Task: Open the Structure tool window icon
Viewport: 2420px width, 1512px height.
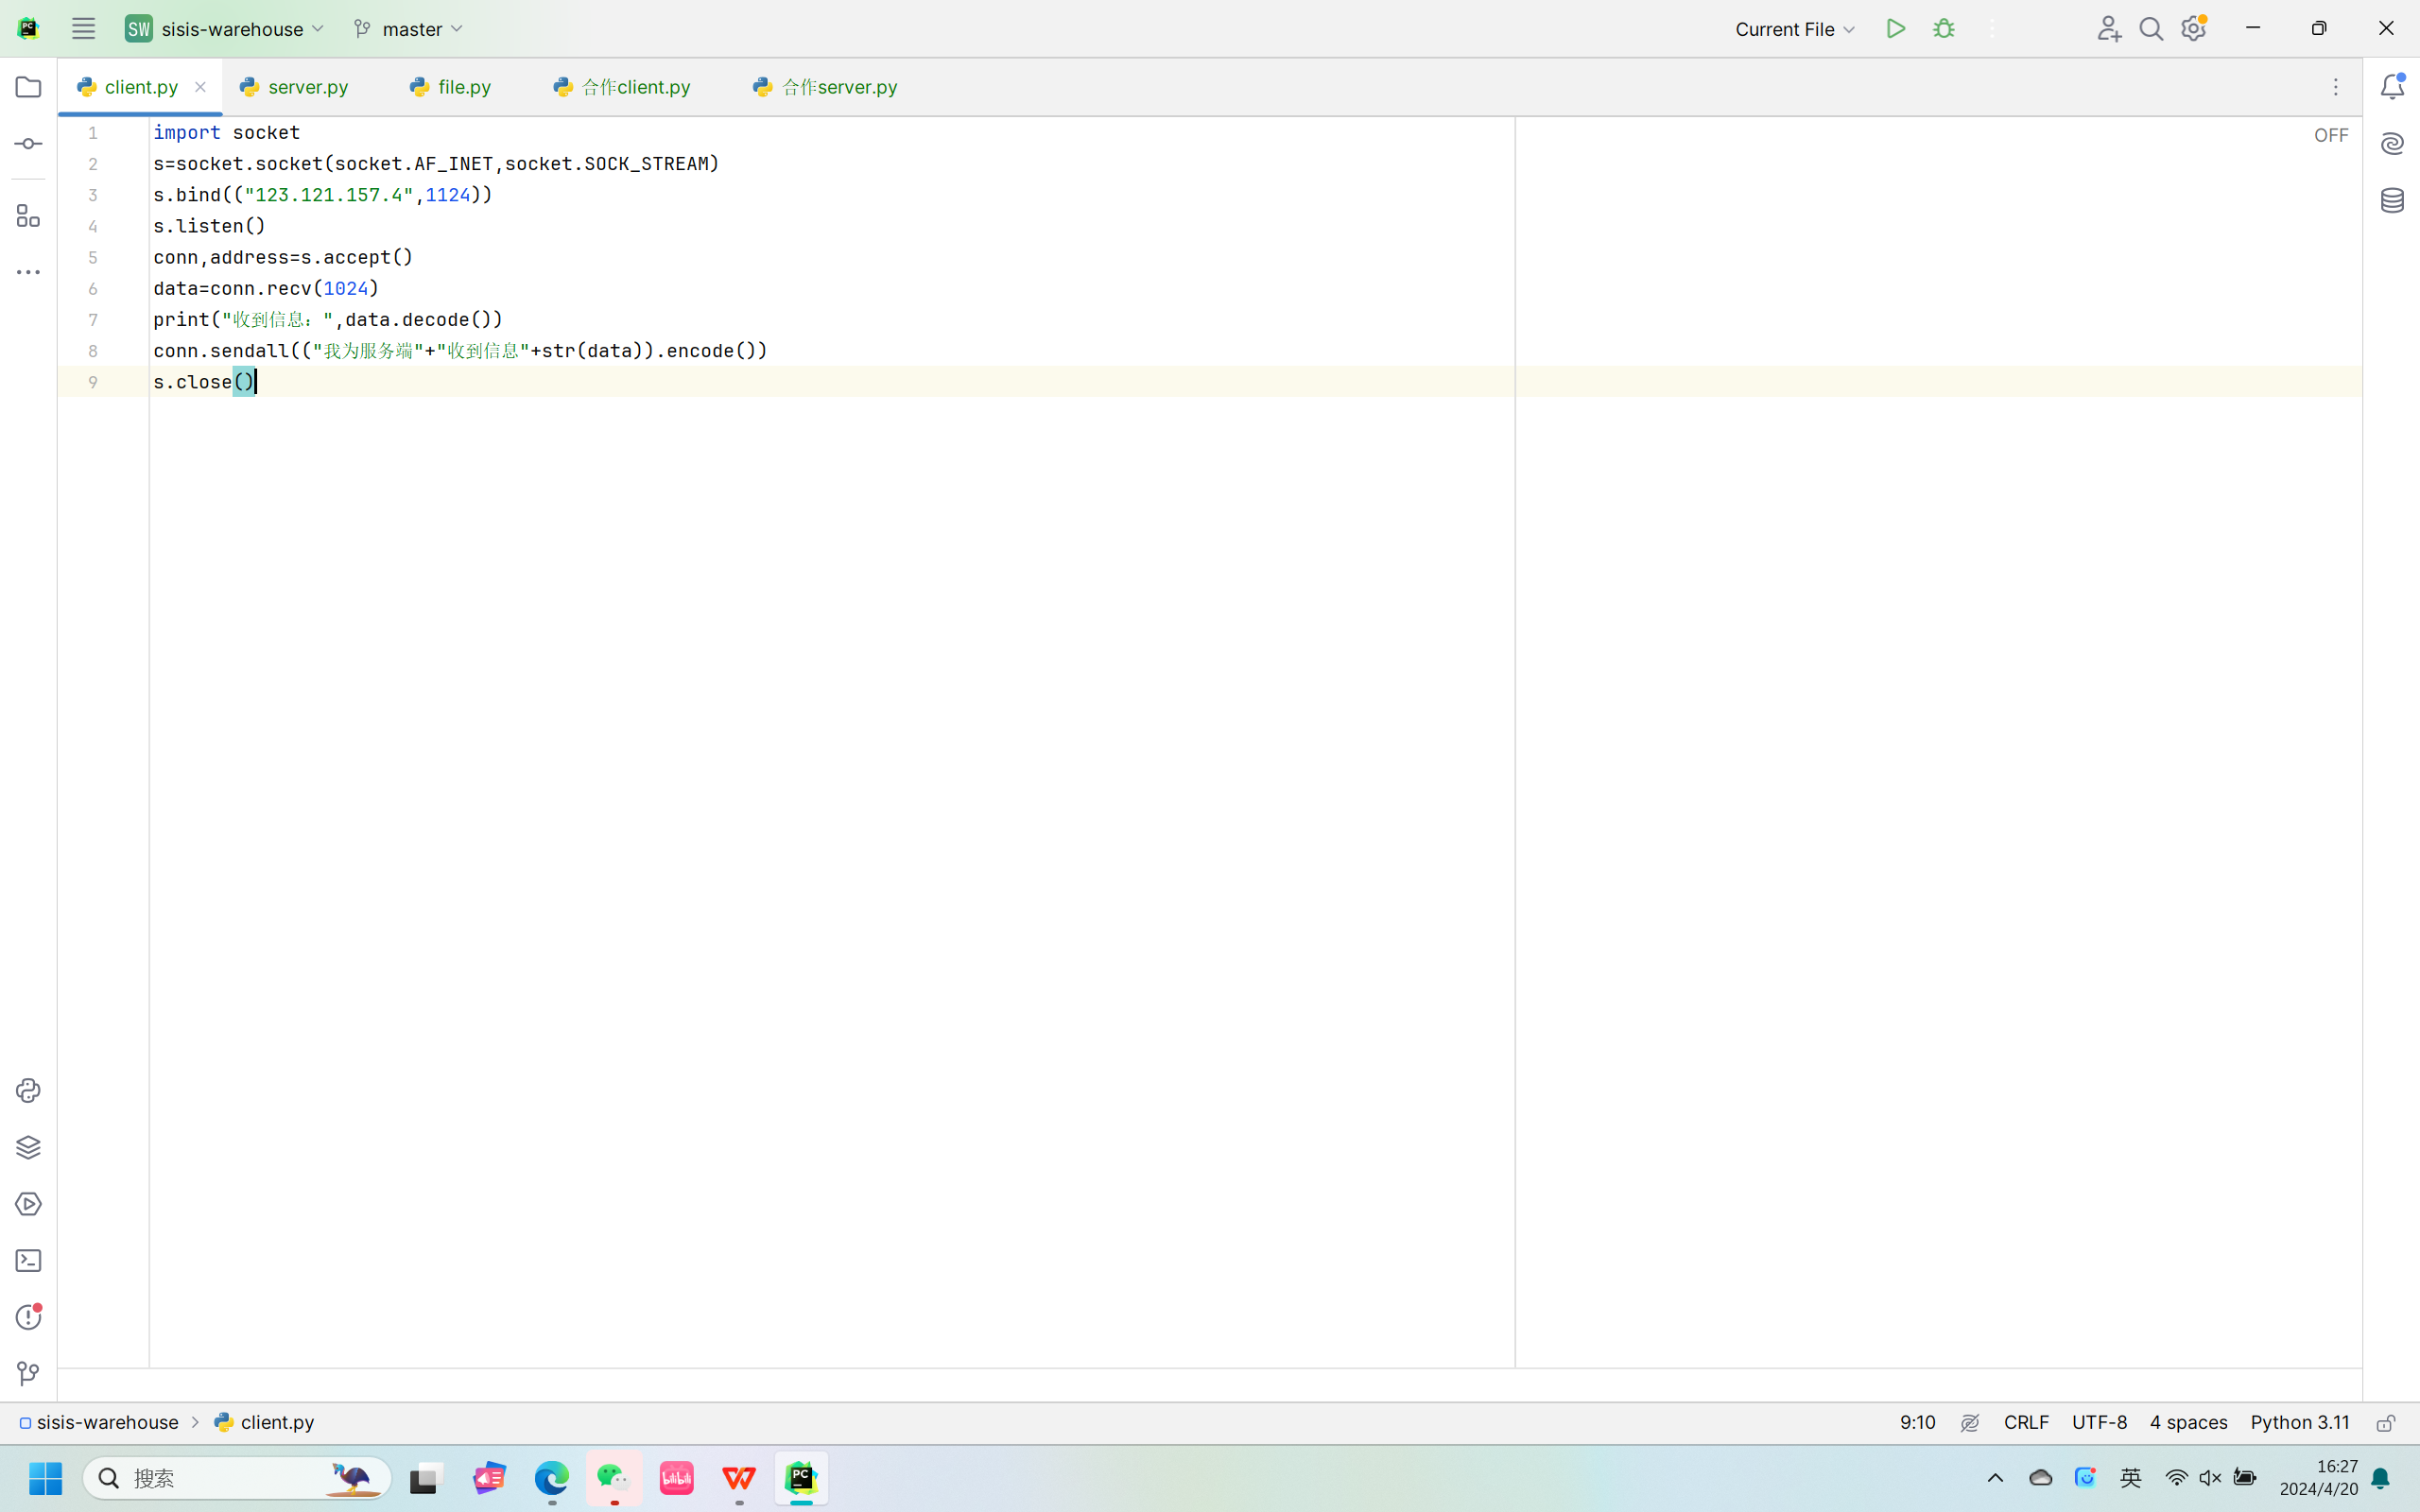Action: click(28, 216)
